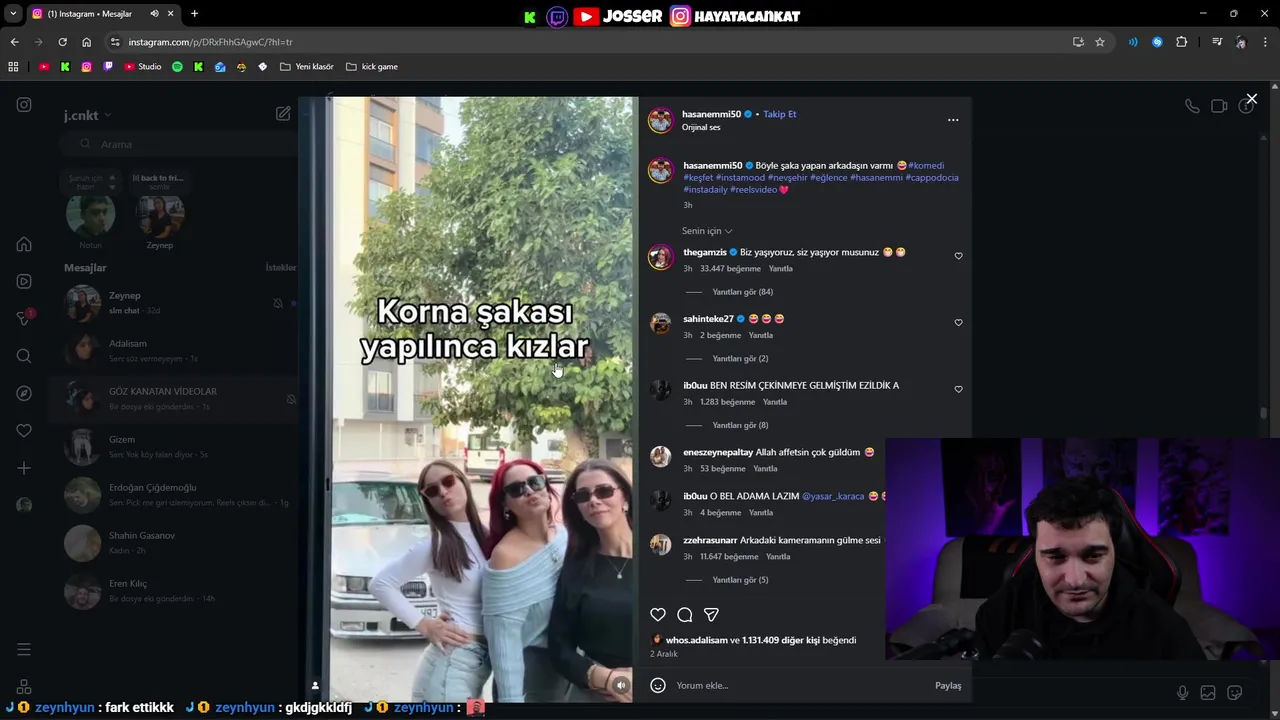This screenshot has width=1280, height=720.
Task: Expand the j.cnkt account switcher
Action: click(88, 115)
